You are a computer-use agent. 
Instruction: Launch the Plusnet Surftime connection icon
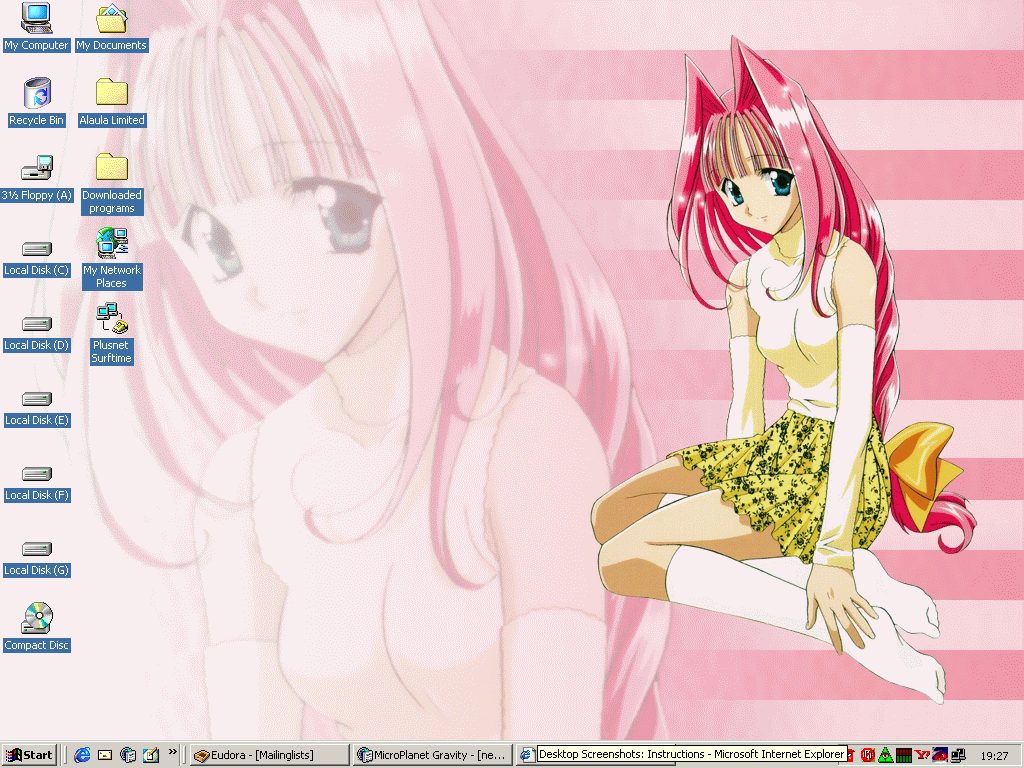111,318
